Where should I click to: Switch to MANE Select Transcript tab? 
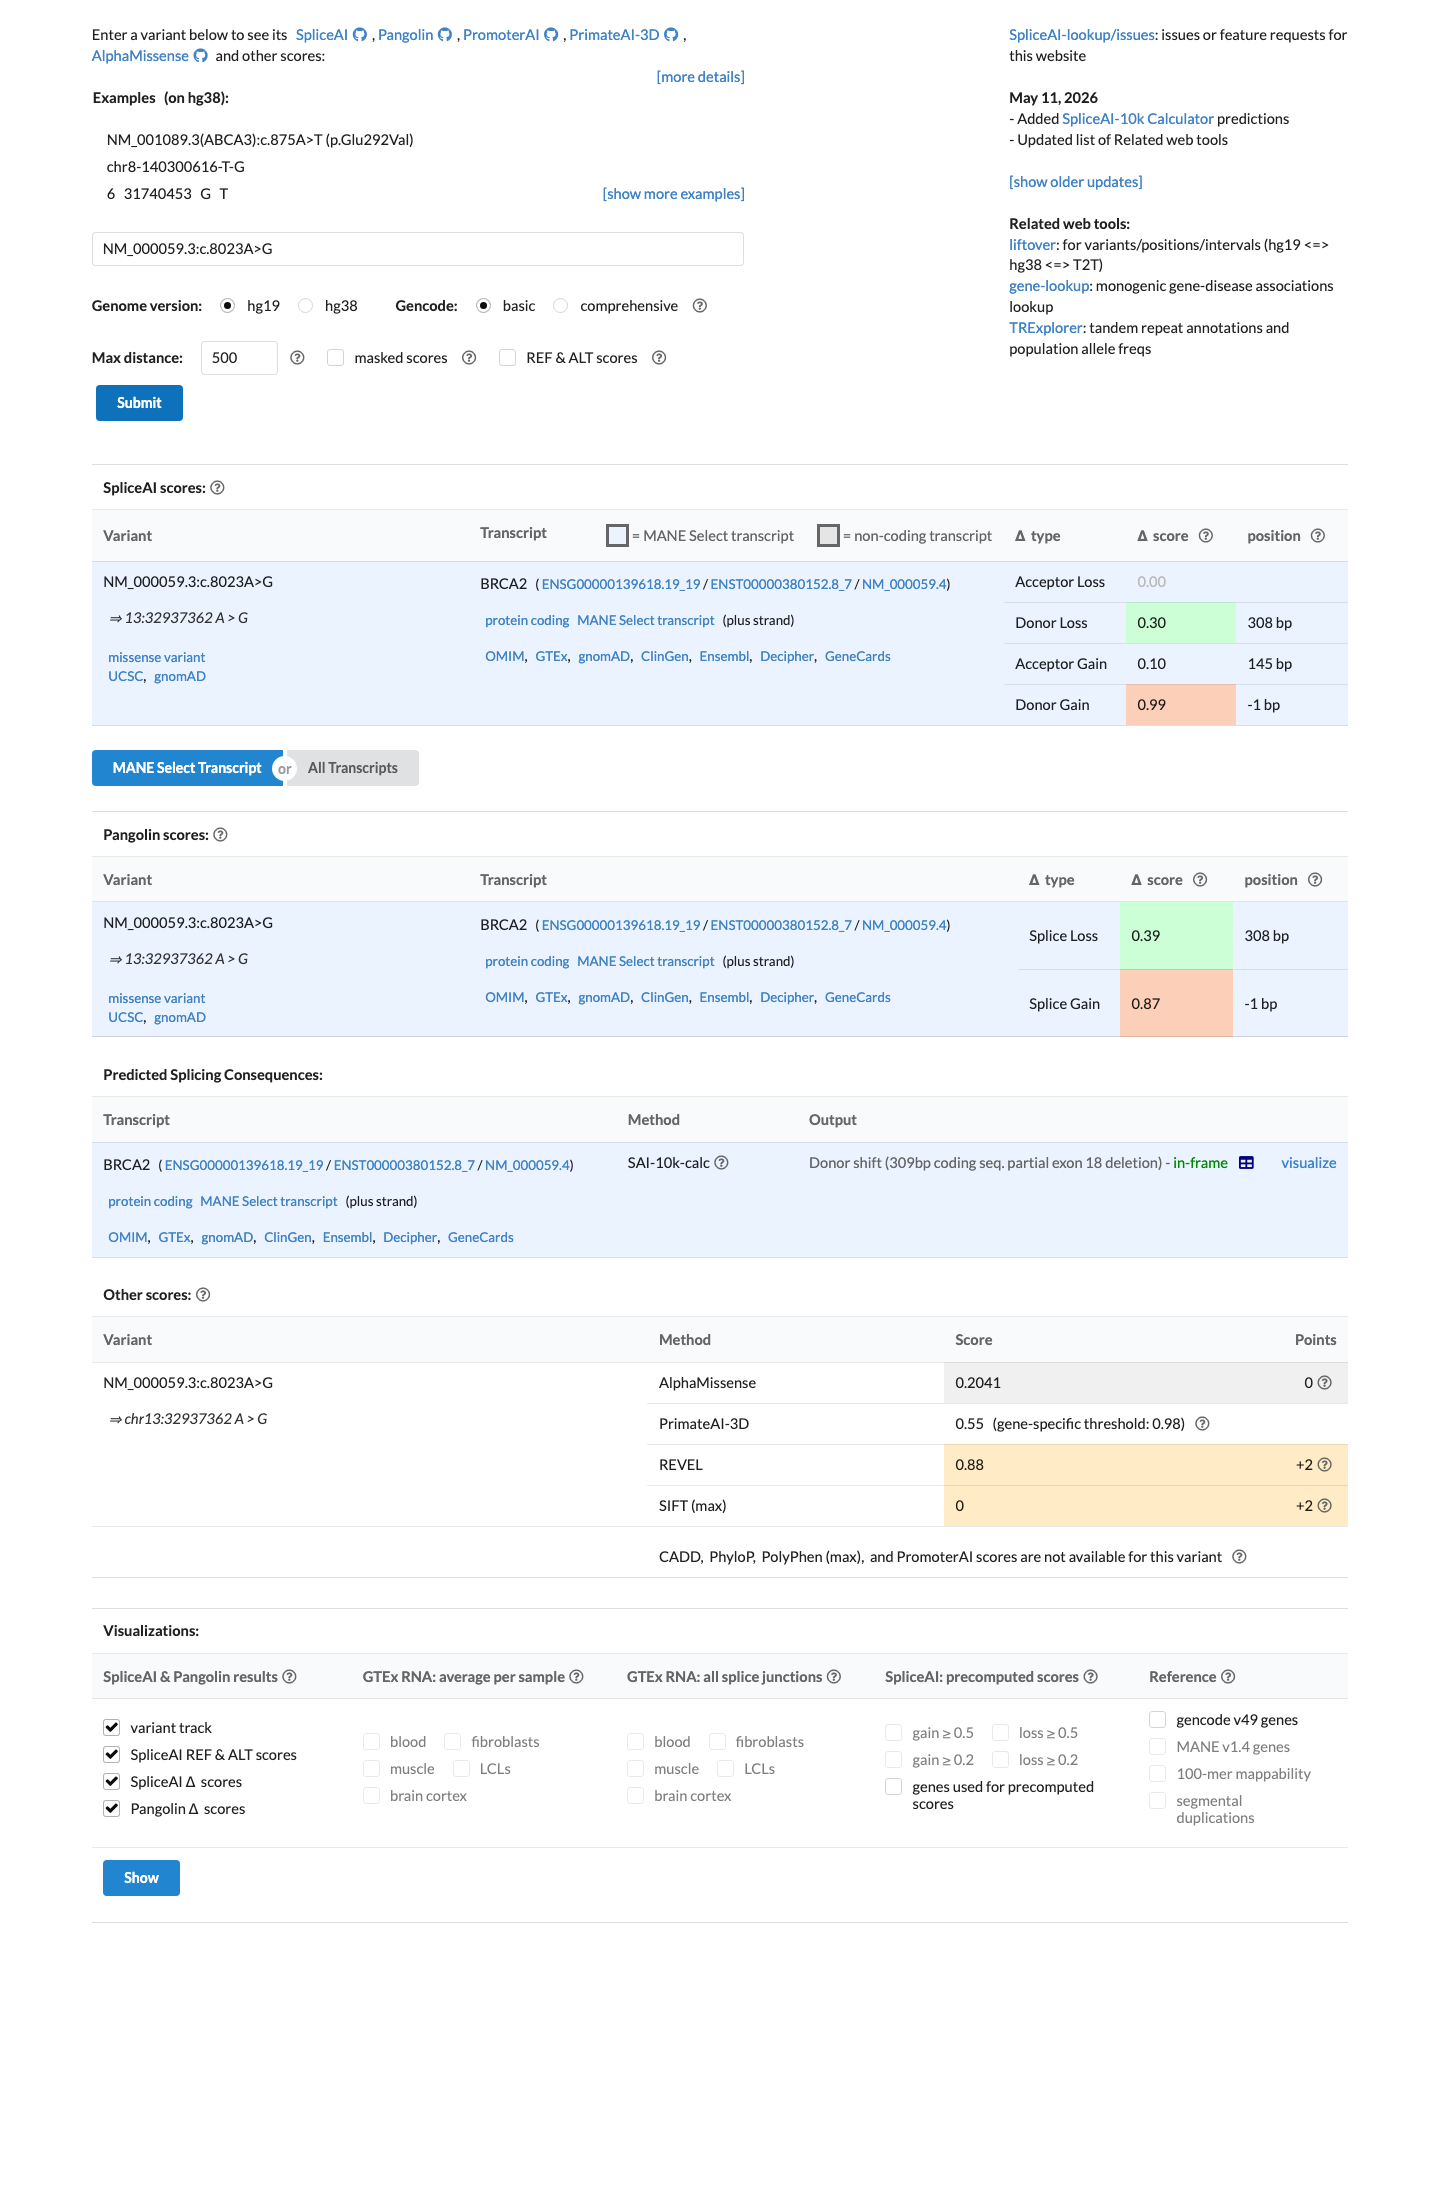coord(187,768)
